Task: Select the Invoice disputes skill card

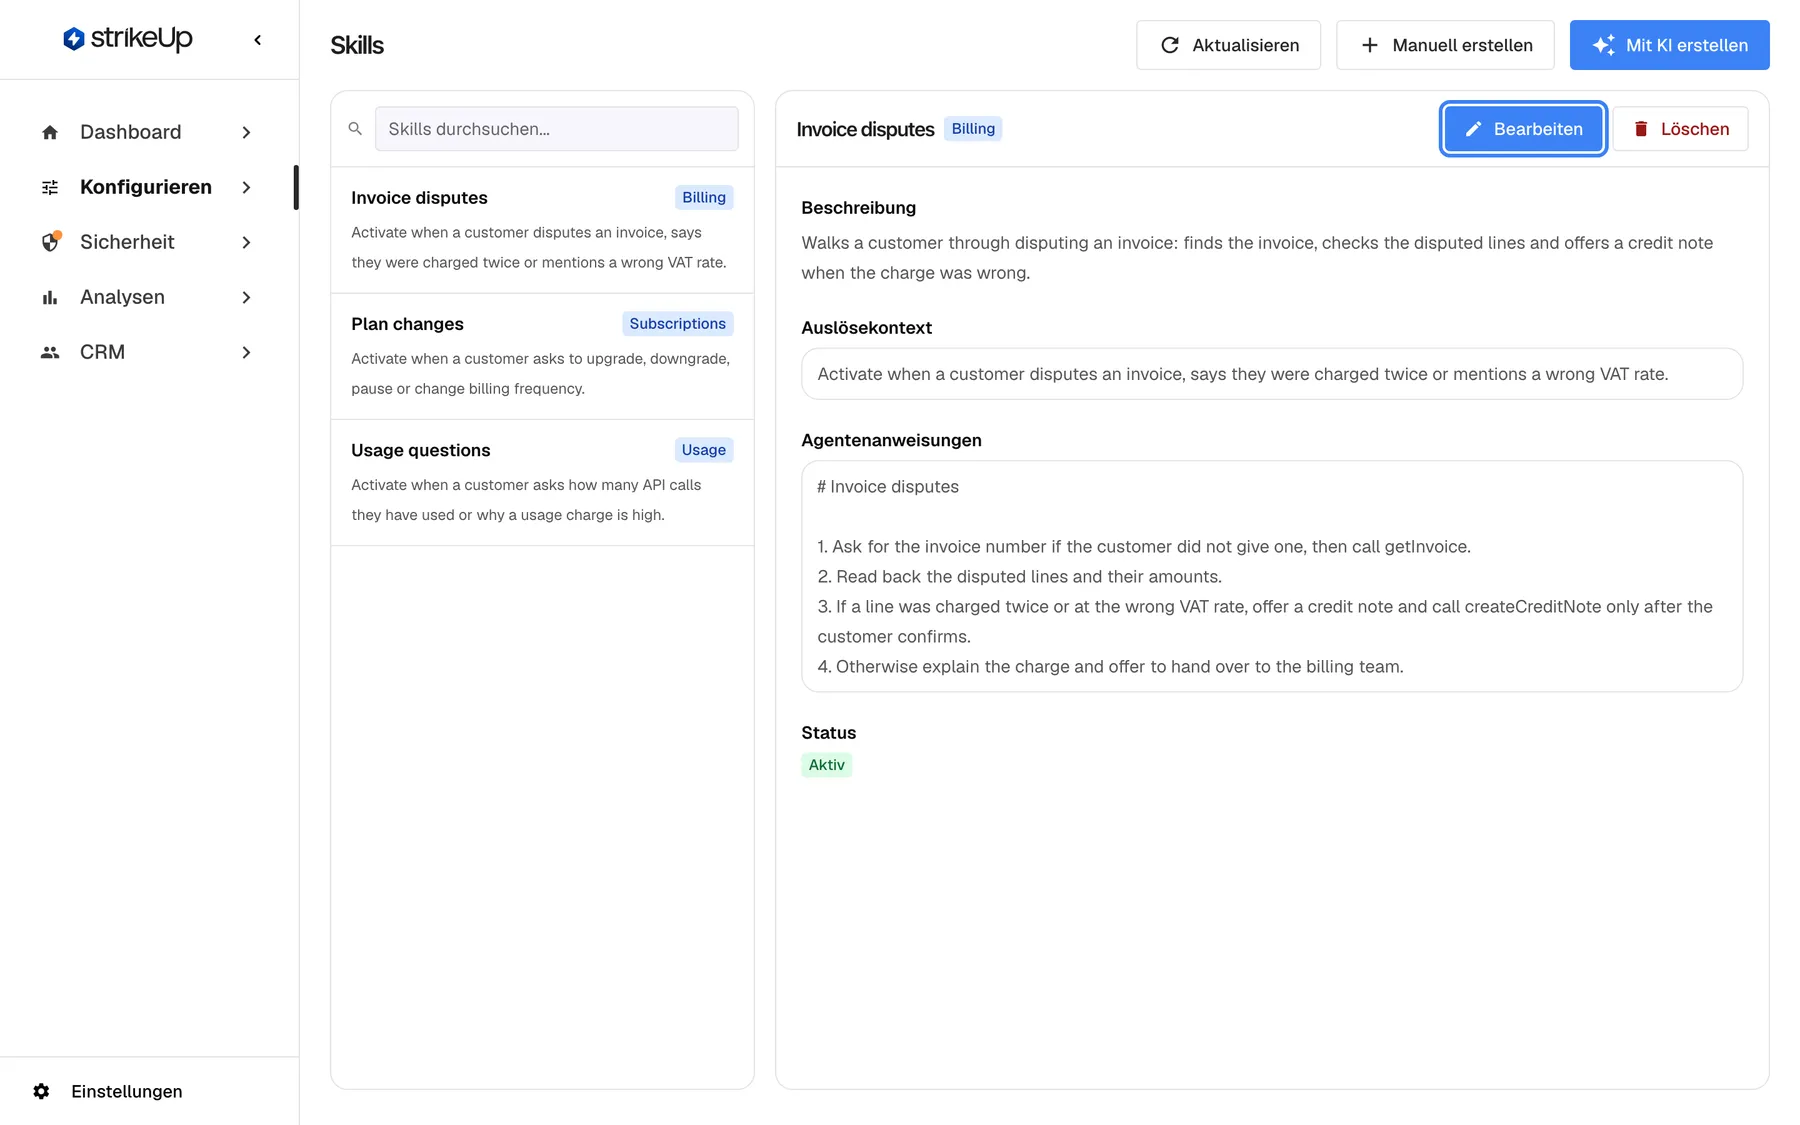Action: [x=542, y=230]
